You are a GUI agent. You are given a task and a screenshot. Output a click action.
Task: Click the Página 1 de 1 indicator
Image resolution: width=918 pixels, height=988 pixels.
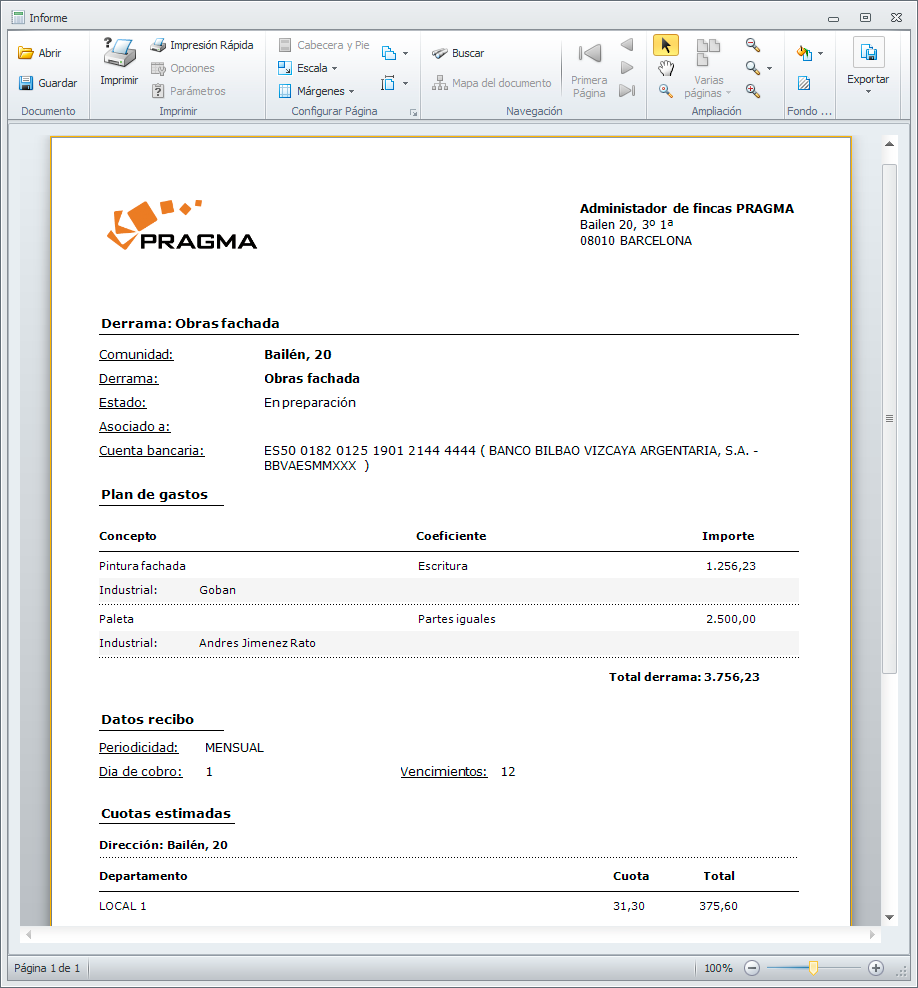coord(47,968)
